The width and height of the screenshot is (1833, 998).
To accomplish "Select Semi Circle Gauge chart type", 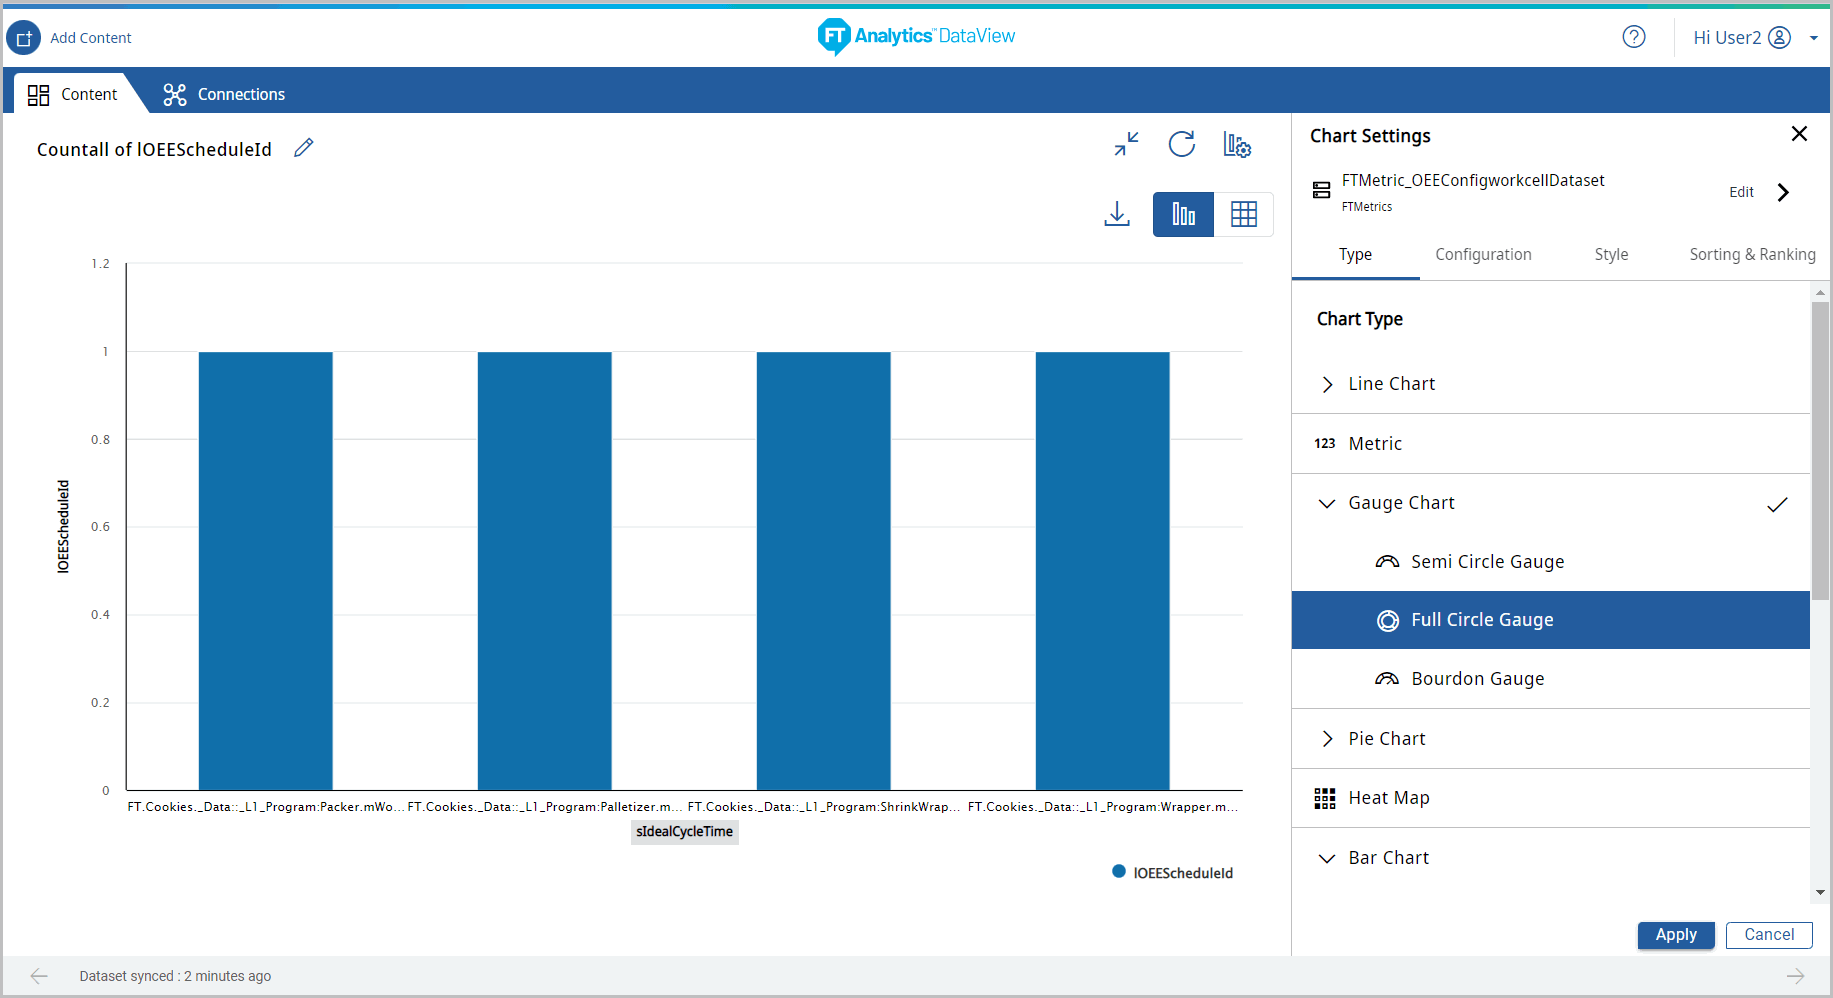I will (1486, 562).
